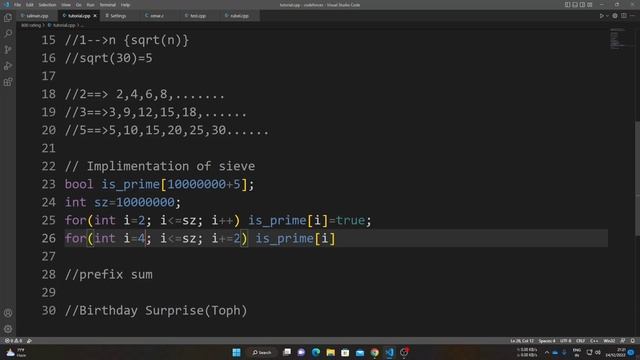Click the 'int sz=10000000;' line

pos(122,202)
